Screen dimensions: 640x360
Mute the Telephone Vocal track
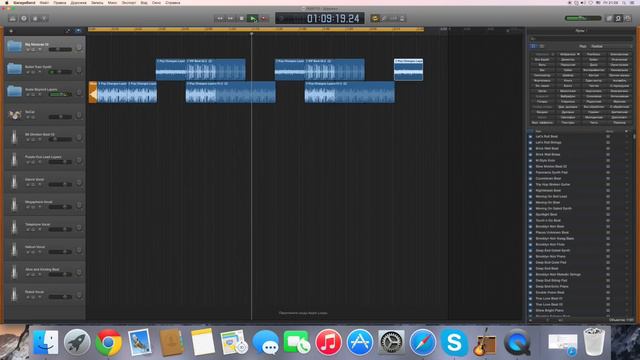tap(28, 229)
